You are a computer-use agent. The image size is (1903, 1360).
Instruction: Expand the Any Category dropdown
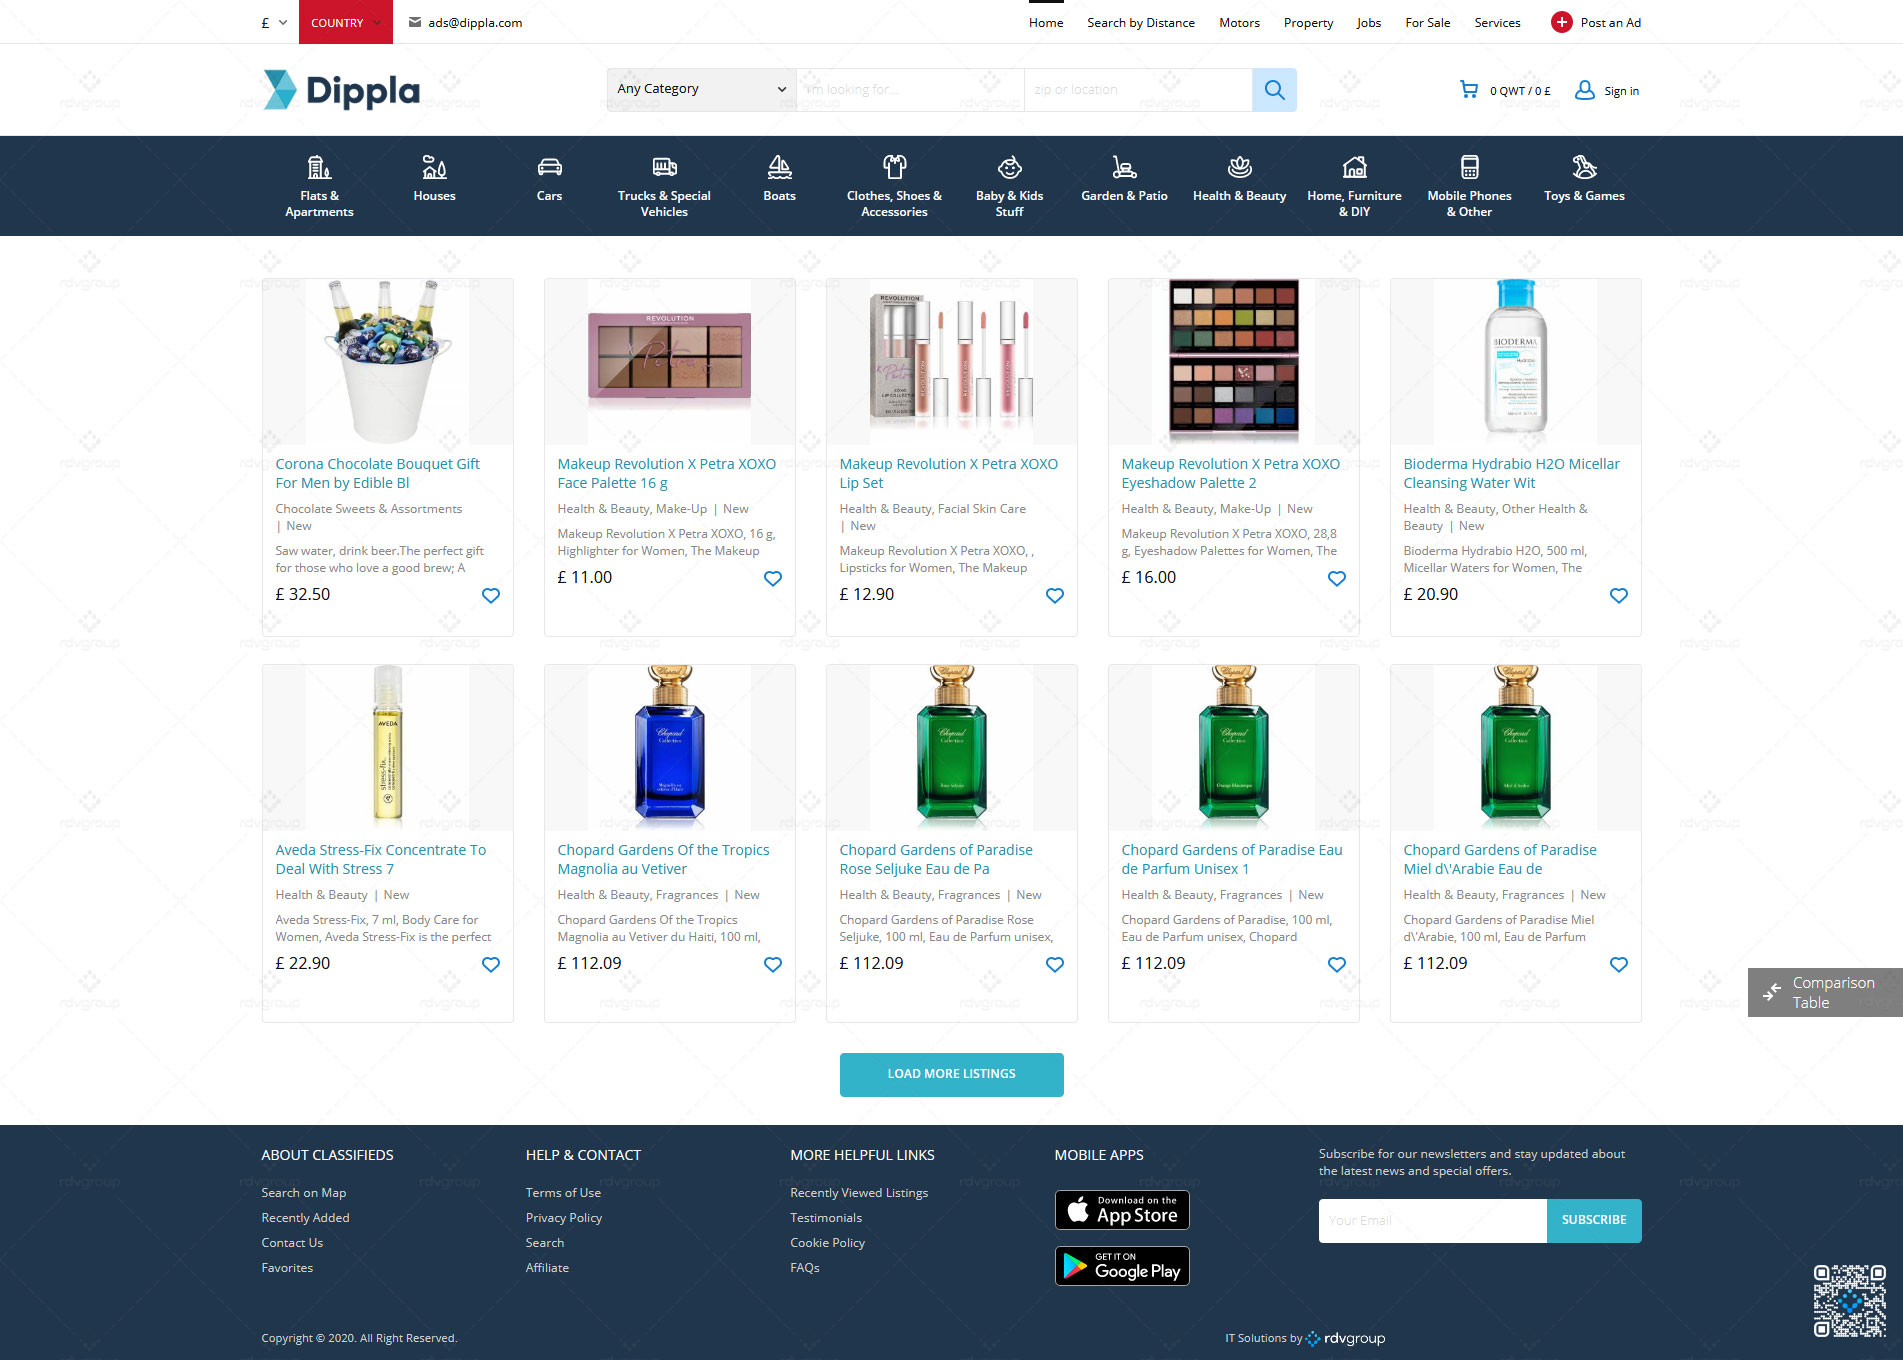[702, 89]
